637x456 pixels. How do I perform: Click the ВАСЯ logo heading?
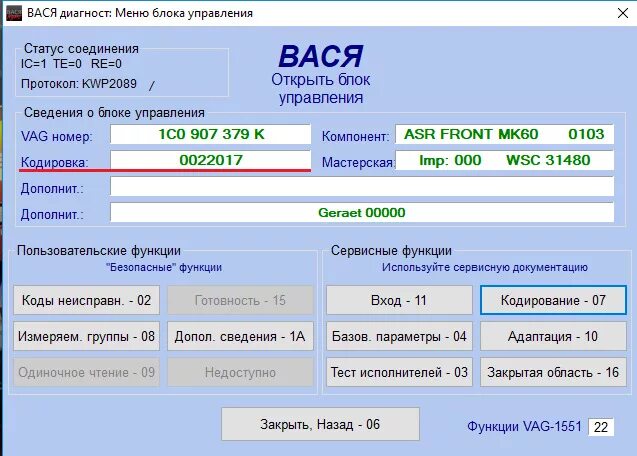click(x=321, y=56)
